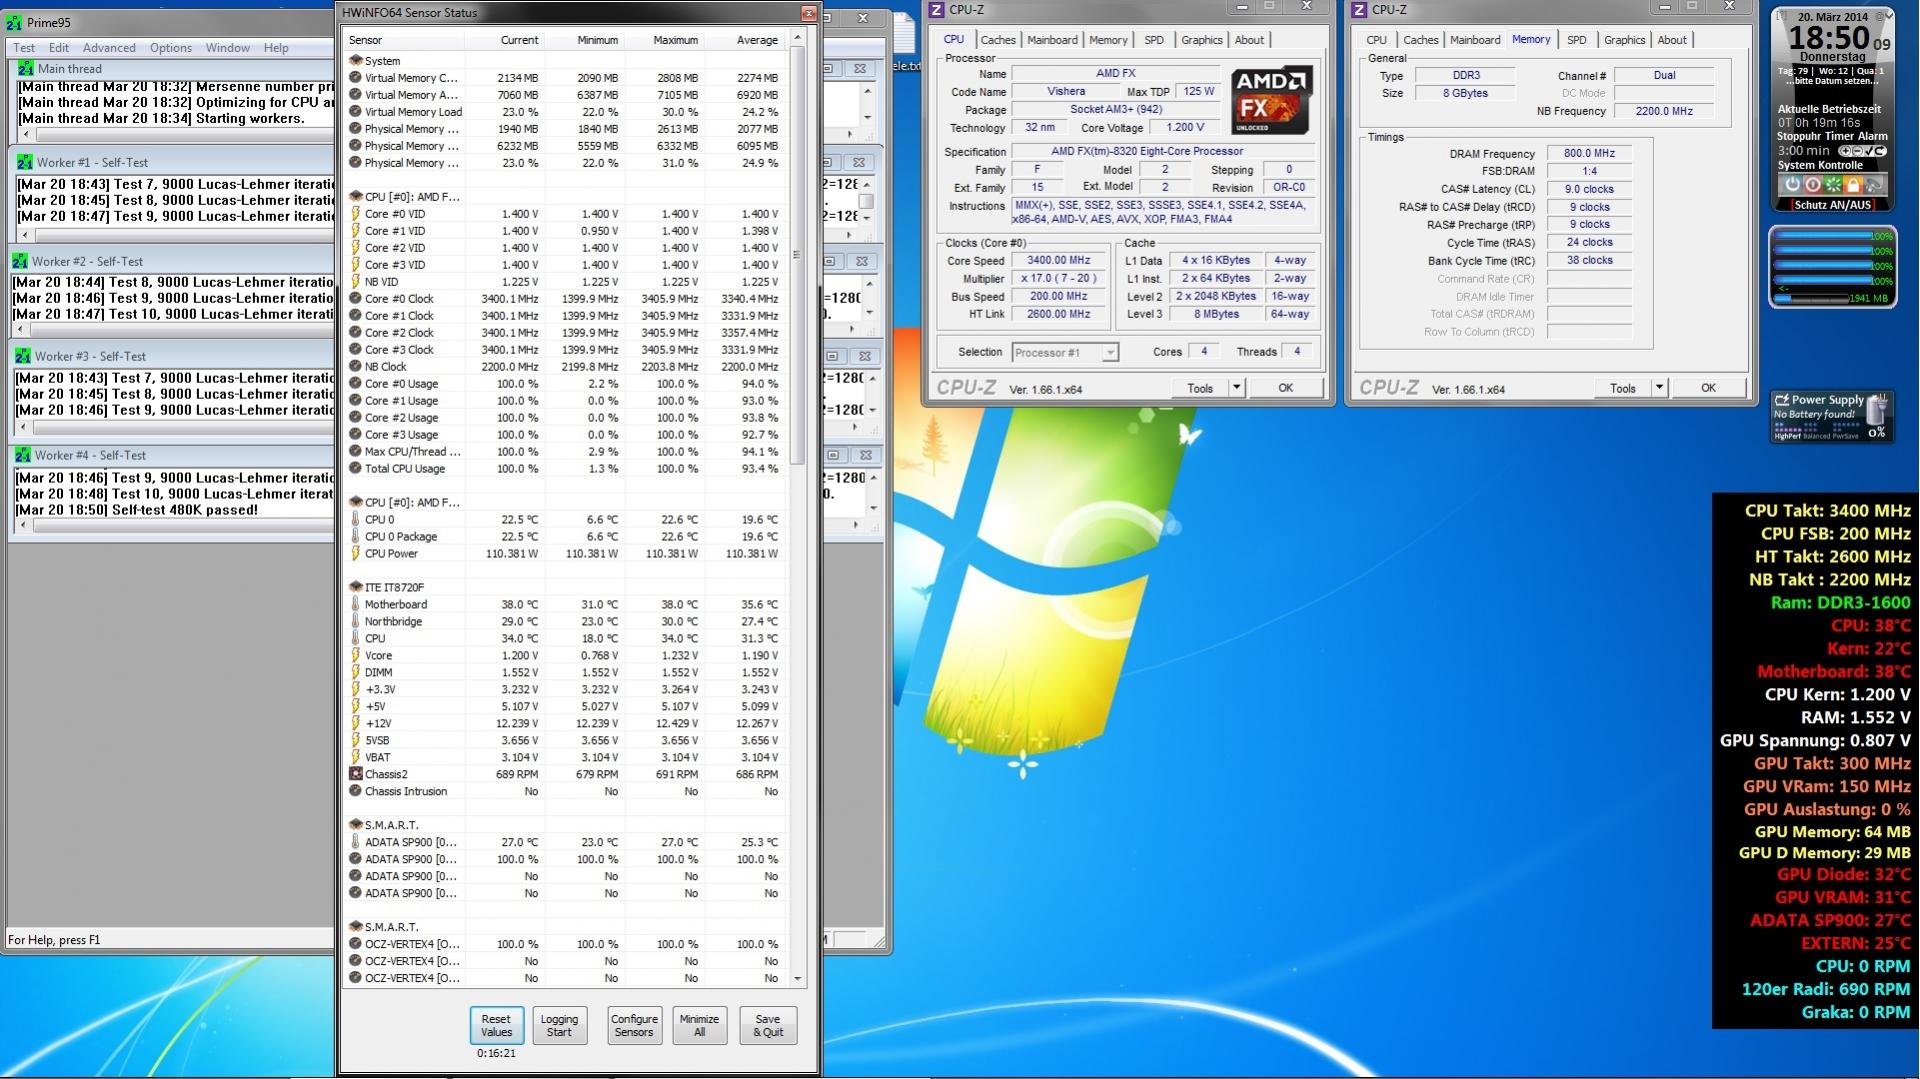Select the 'NB Clock' sensor row

pos(565,367)
